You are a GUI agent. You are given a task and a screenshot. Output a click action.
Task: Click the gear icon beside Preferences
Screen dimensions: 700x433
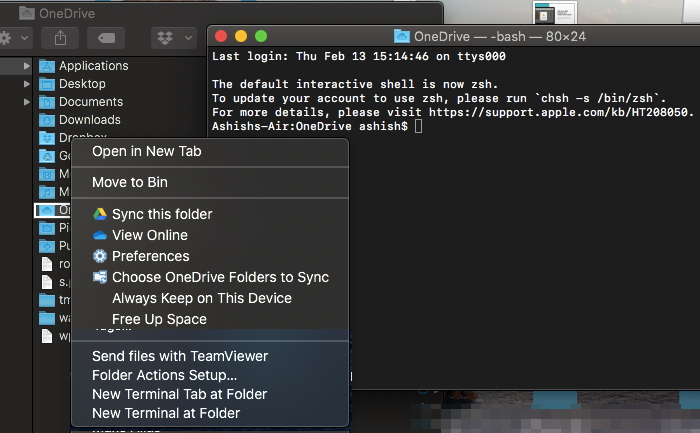coord(100,256)
